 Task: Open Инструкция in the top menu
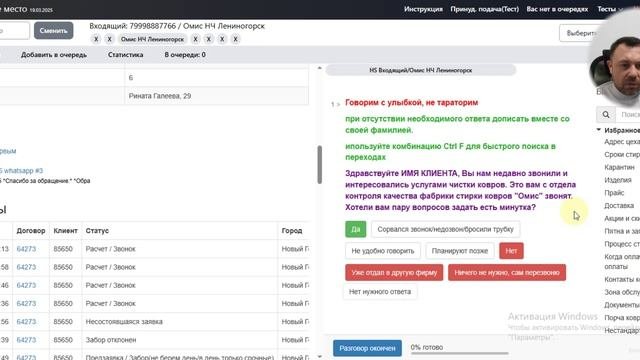pos(423,9)
